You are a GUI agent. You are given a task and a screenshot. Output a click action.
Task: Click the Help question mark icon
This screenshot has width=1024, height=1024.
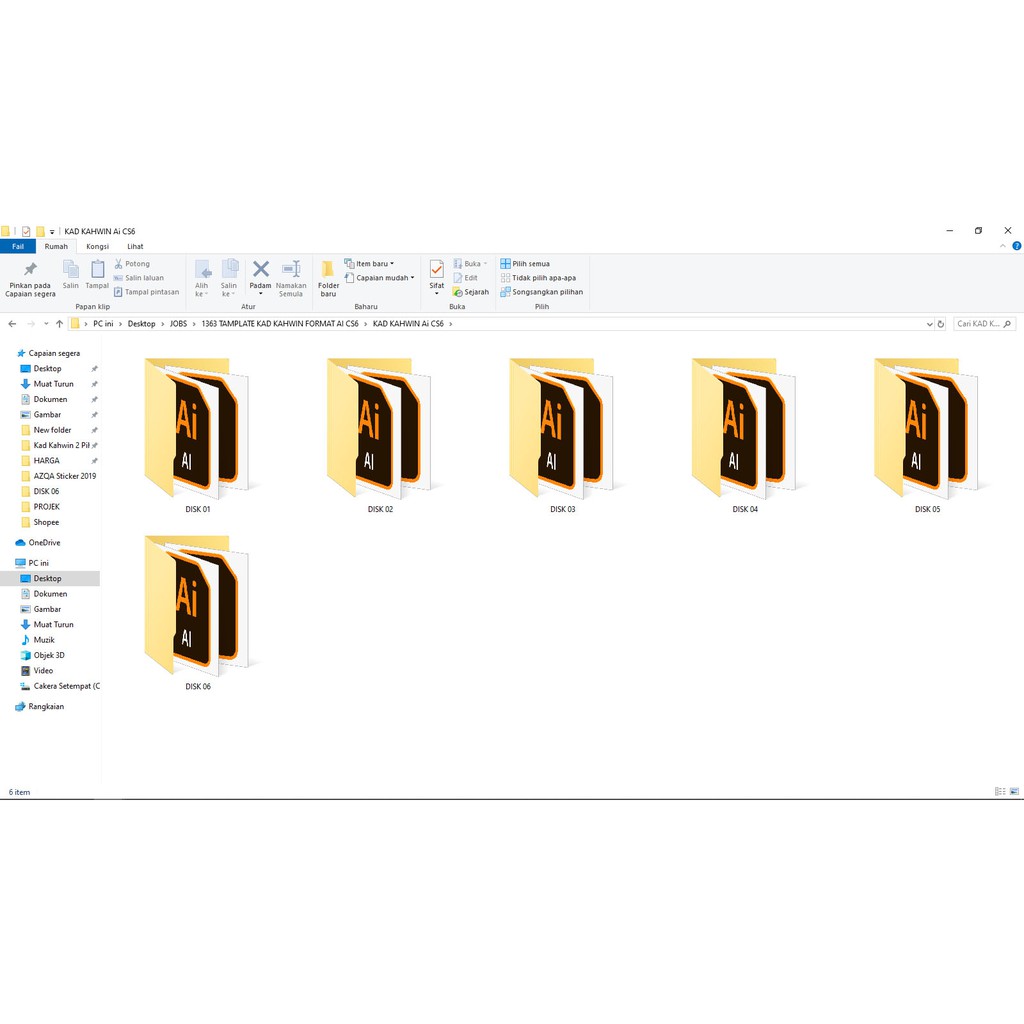(x=1017, y=246)
